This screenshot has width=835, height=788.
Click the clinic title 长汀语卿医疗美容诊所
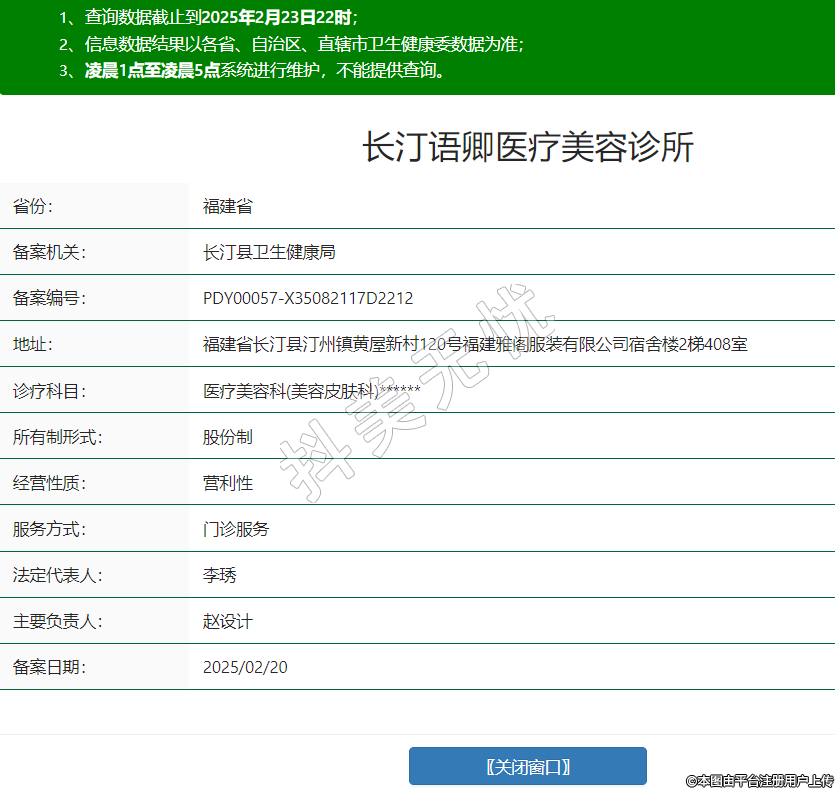[527, 148]
